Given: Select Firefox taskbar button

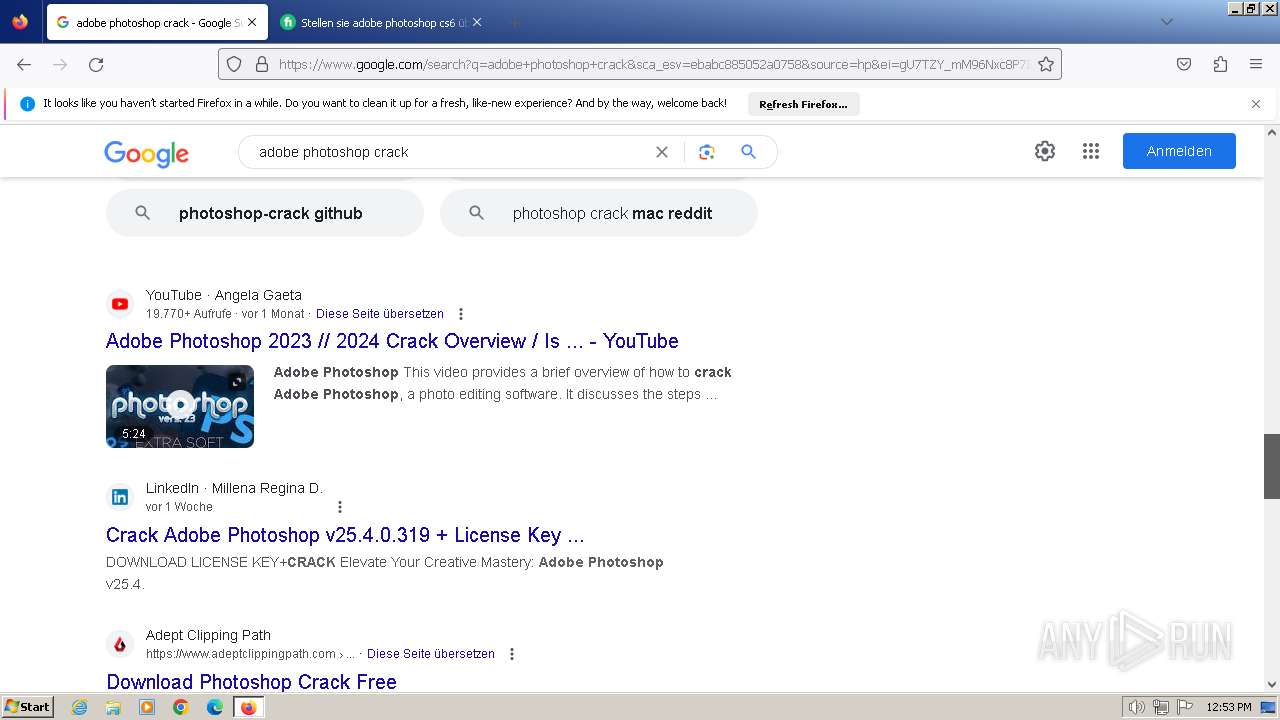Looking at the screenshot, I should 249,707.
